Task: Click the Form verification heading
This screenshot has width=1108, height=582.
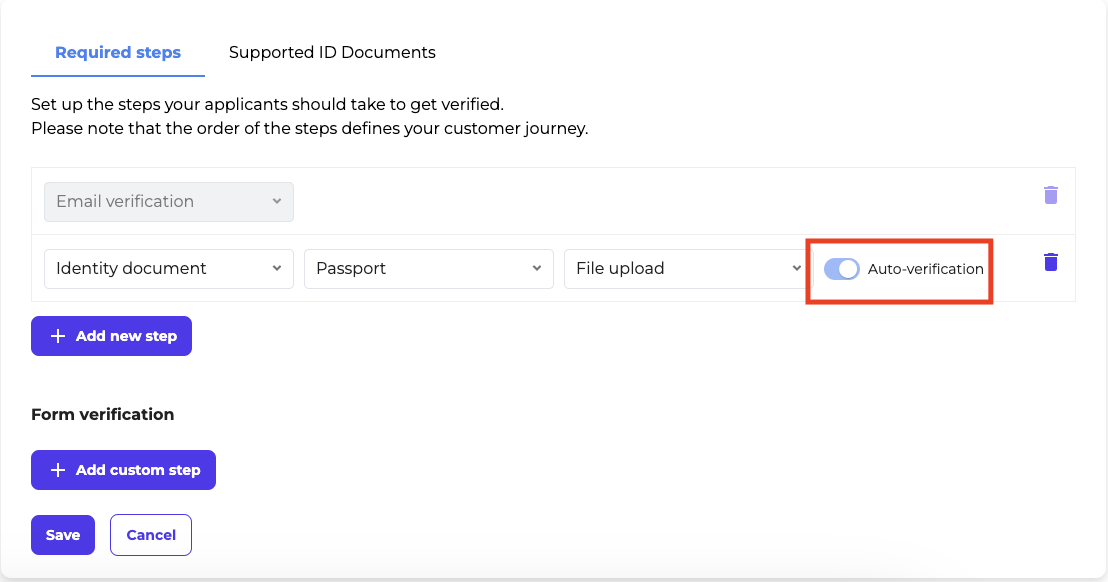Action: [103, 414]
